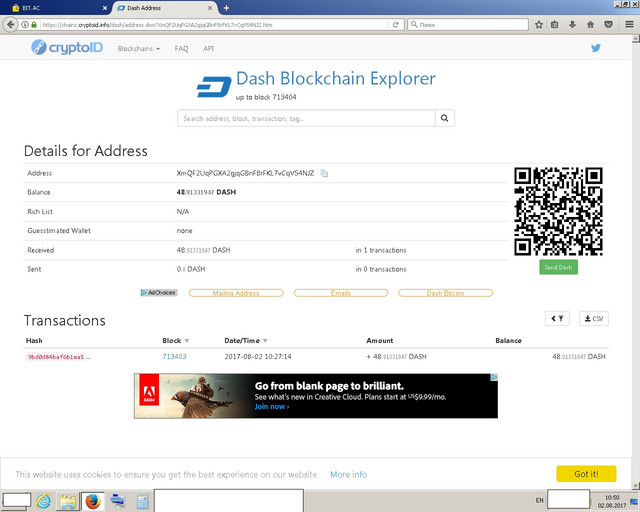Dismiss cookies with Got it! button
The width and height of the screenshot is (640, 512).
click(586, 474)
